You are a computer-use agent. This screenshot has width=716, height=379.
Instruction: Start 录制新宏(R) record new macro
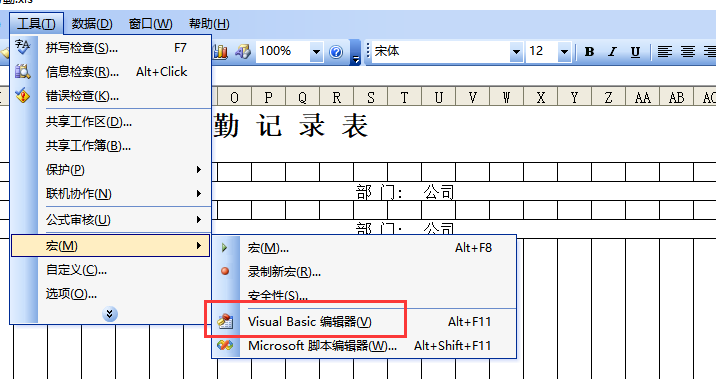click(364, 272)
